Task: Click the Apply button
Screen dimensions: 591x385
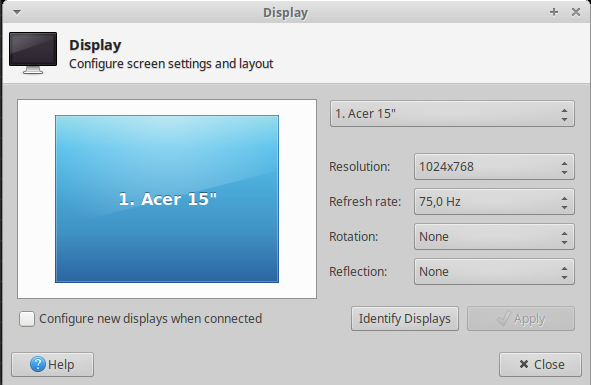Action: [521, 319]
